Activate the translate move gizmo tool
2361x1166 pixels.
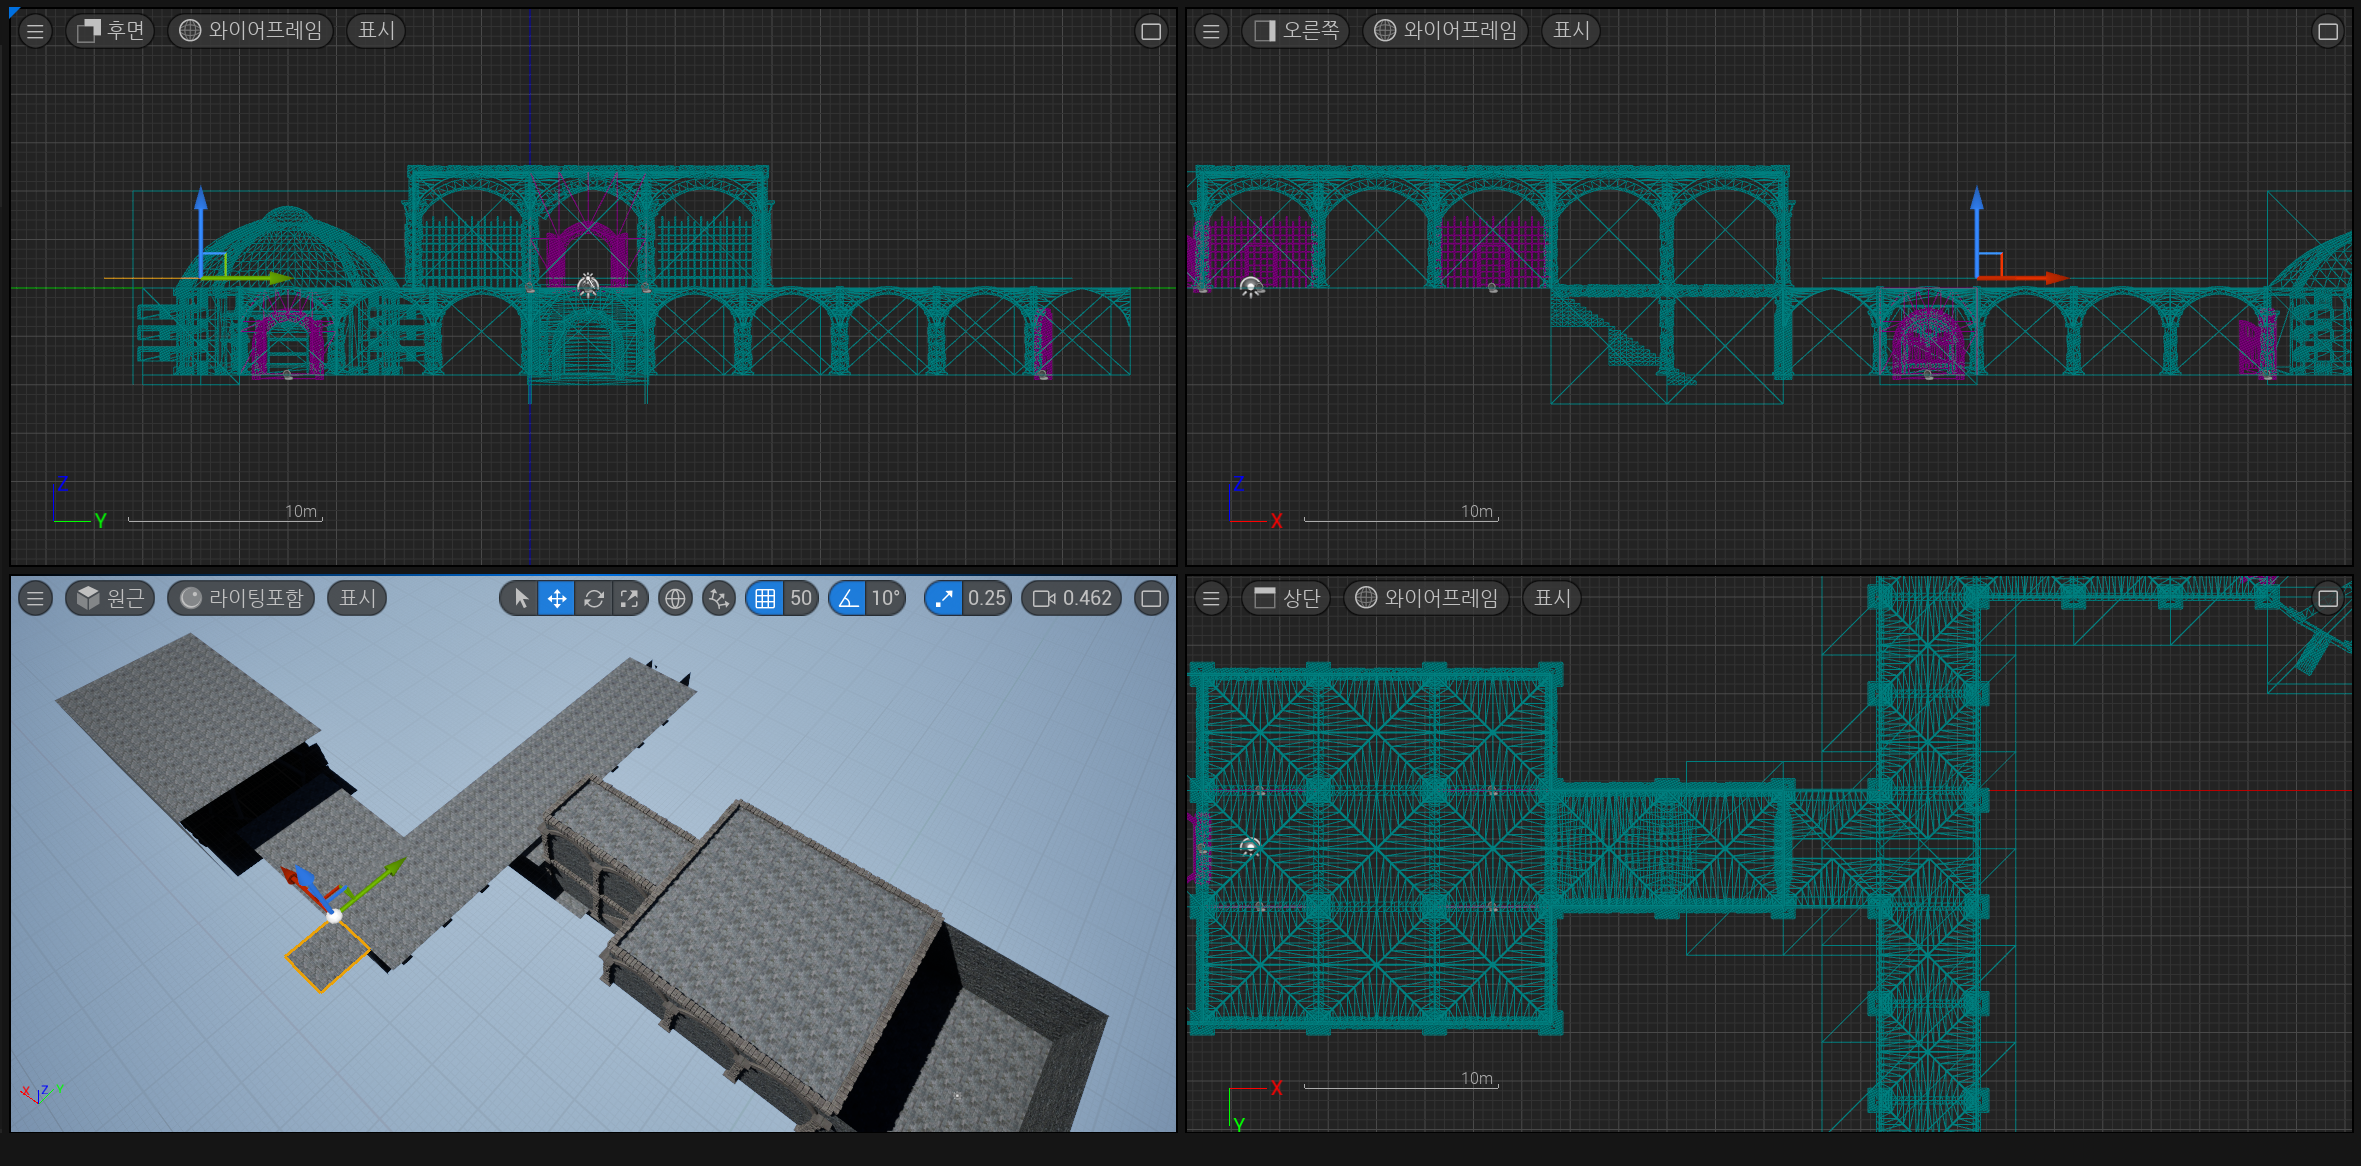[557, 598]
